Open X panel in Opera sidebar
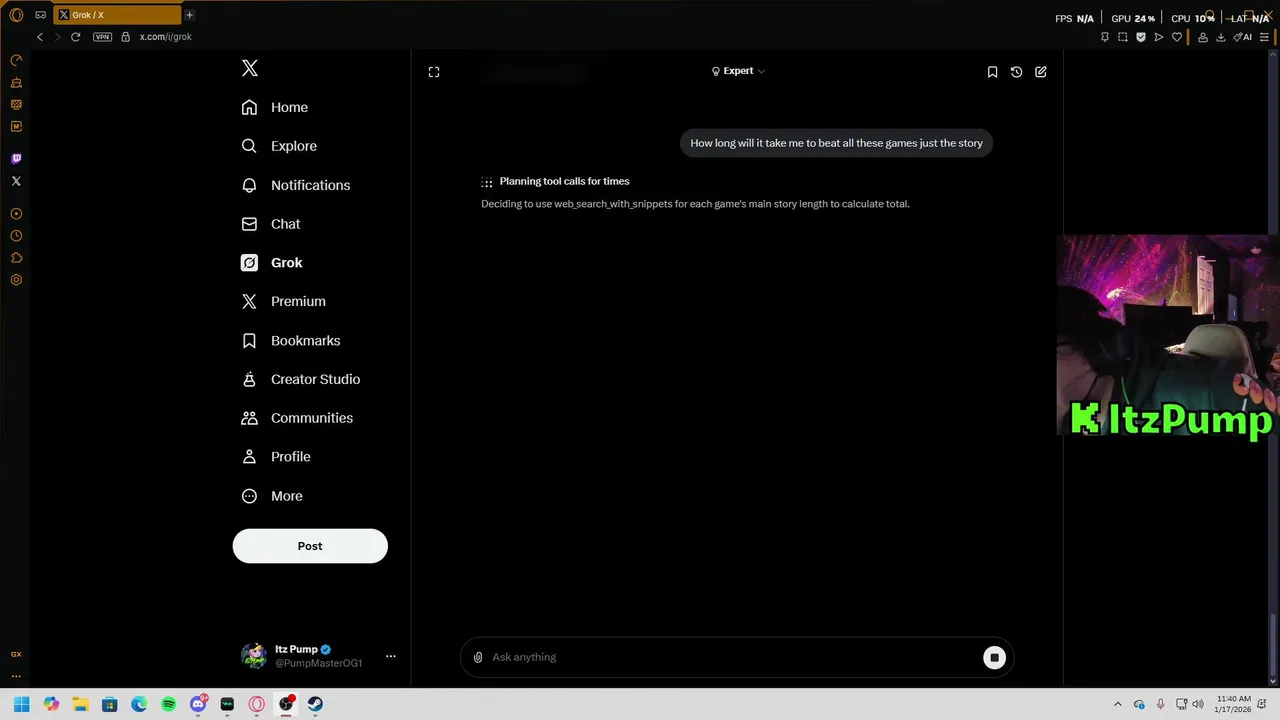The image size is (1280, 720). click(16, 181)
